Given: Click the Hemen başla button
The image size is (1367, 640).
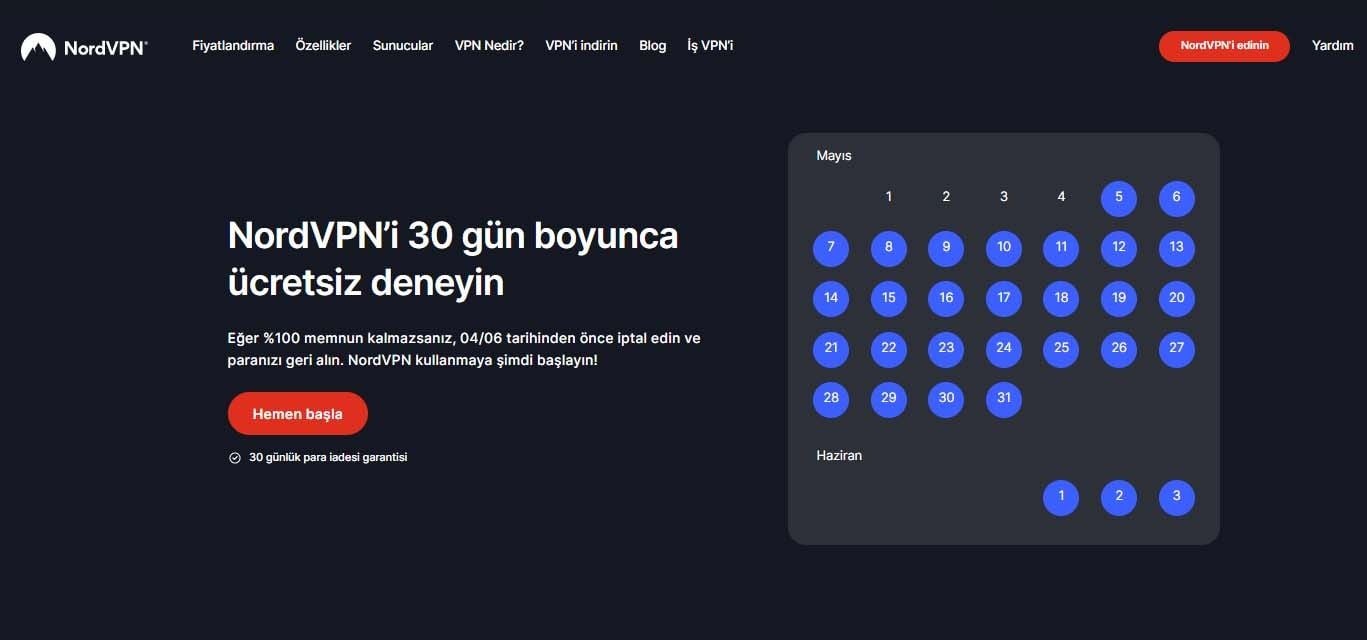Looking at the screenshot, I should pyautogui.click(x=298, y=414).
